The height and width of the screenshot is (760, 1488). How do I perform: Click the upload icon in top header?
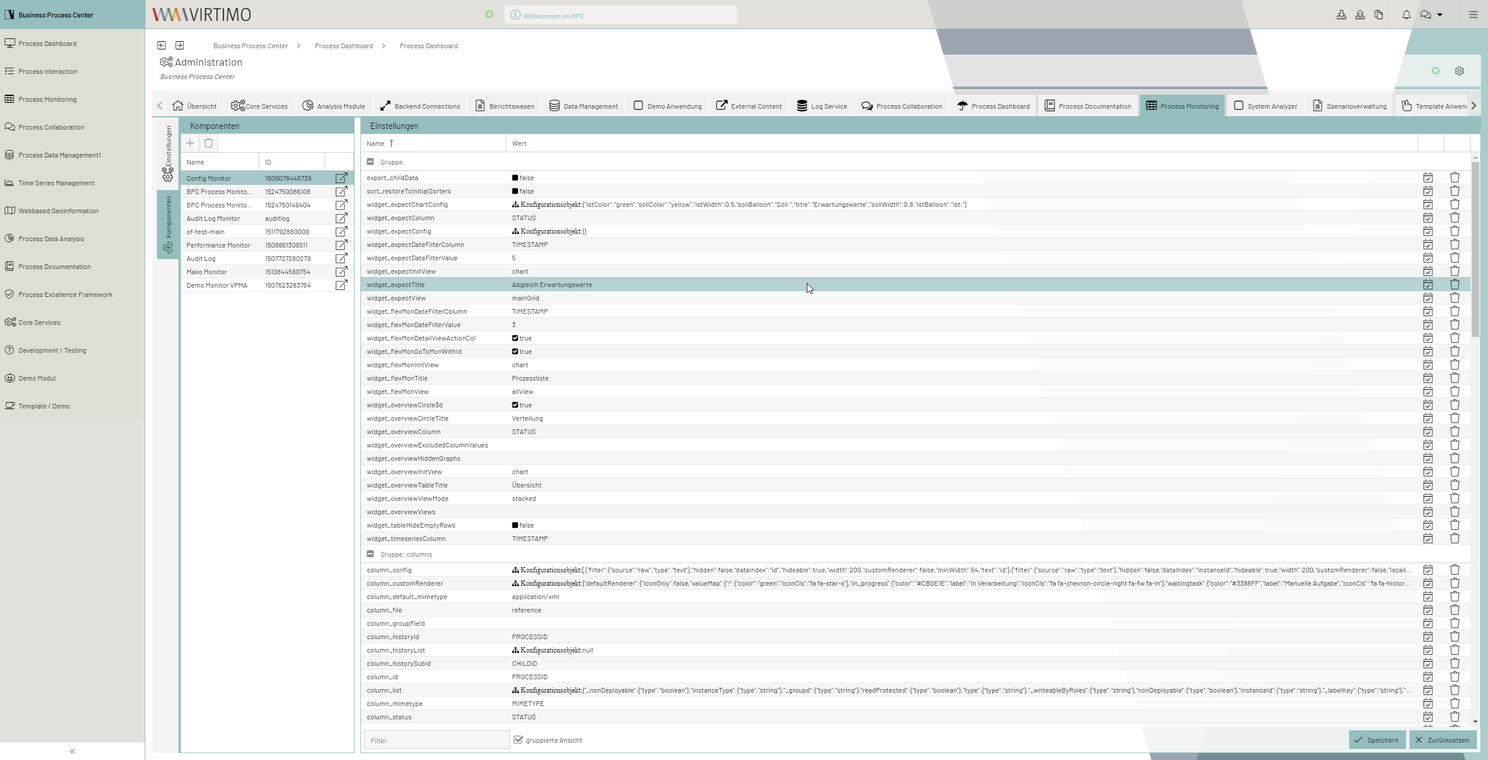tap(1360, 15)
